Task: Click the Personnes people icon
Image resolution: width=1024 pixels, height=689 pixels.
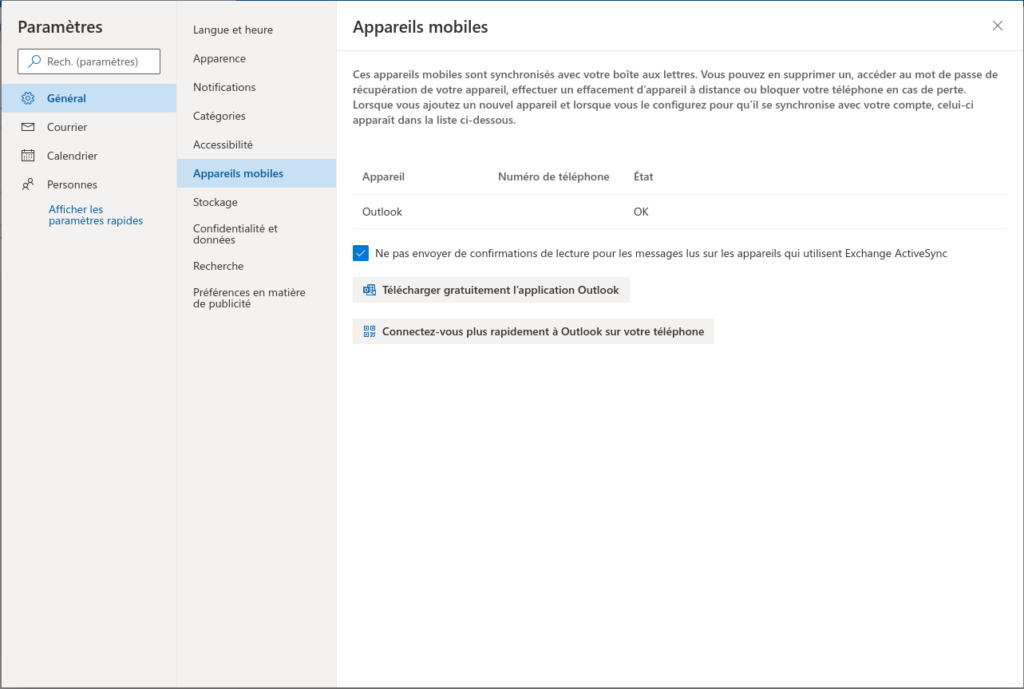Action: 28,185
